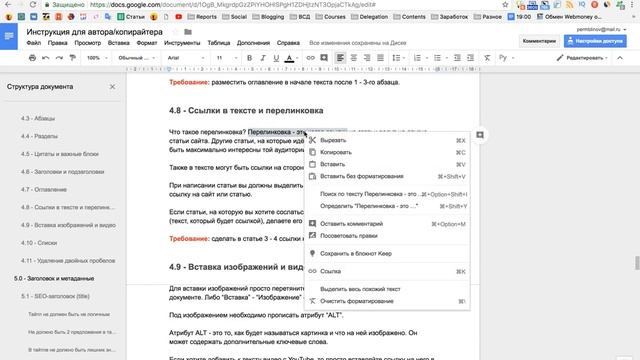Open the input language Ру dropdown
The image size is (640, 360).
506,58
